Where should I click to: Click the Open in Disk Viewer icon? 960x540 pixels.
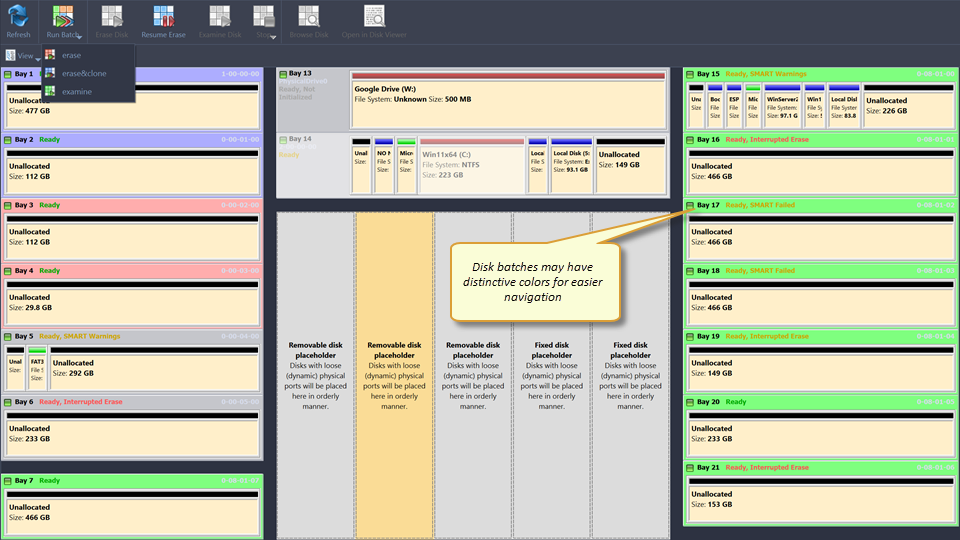[x=374, y=16]
